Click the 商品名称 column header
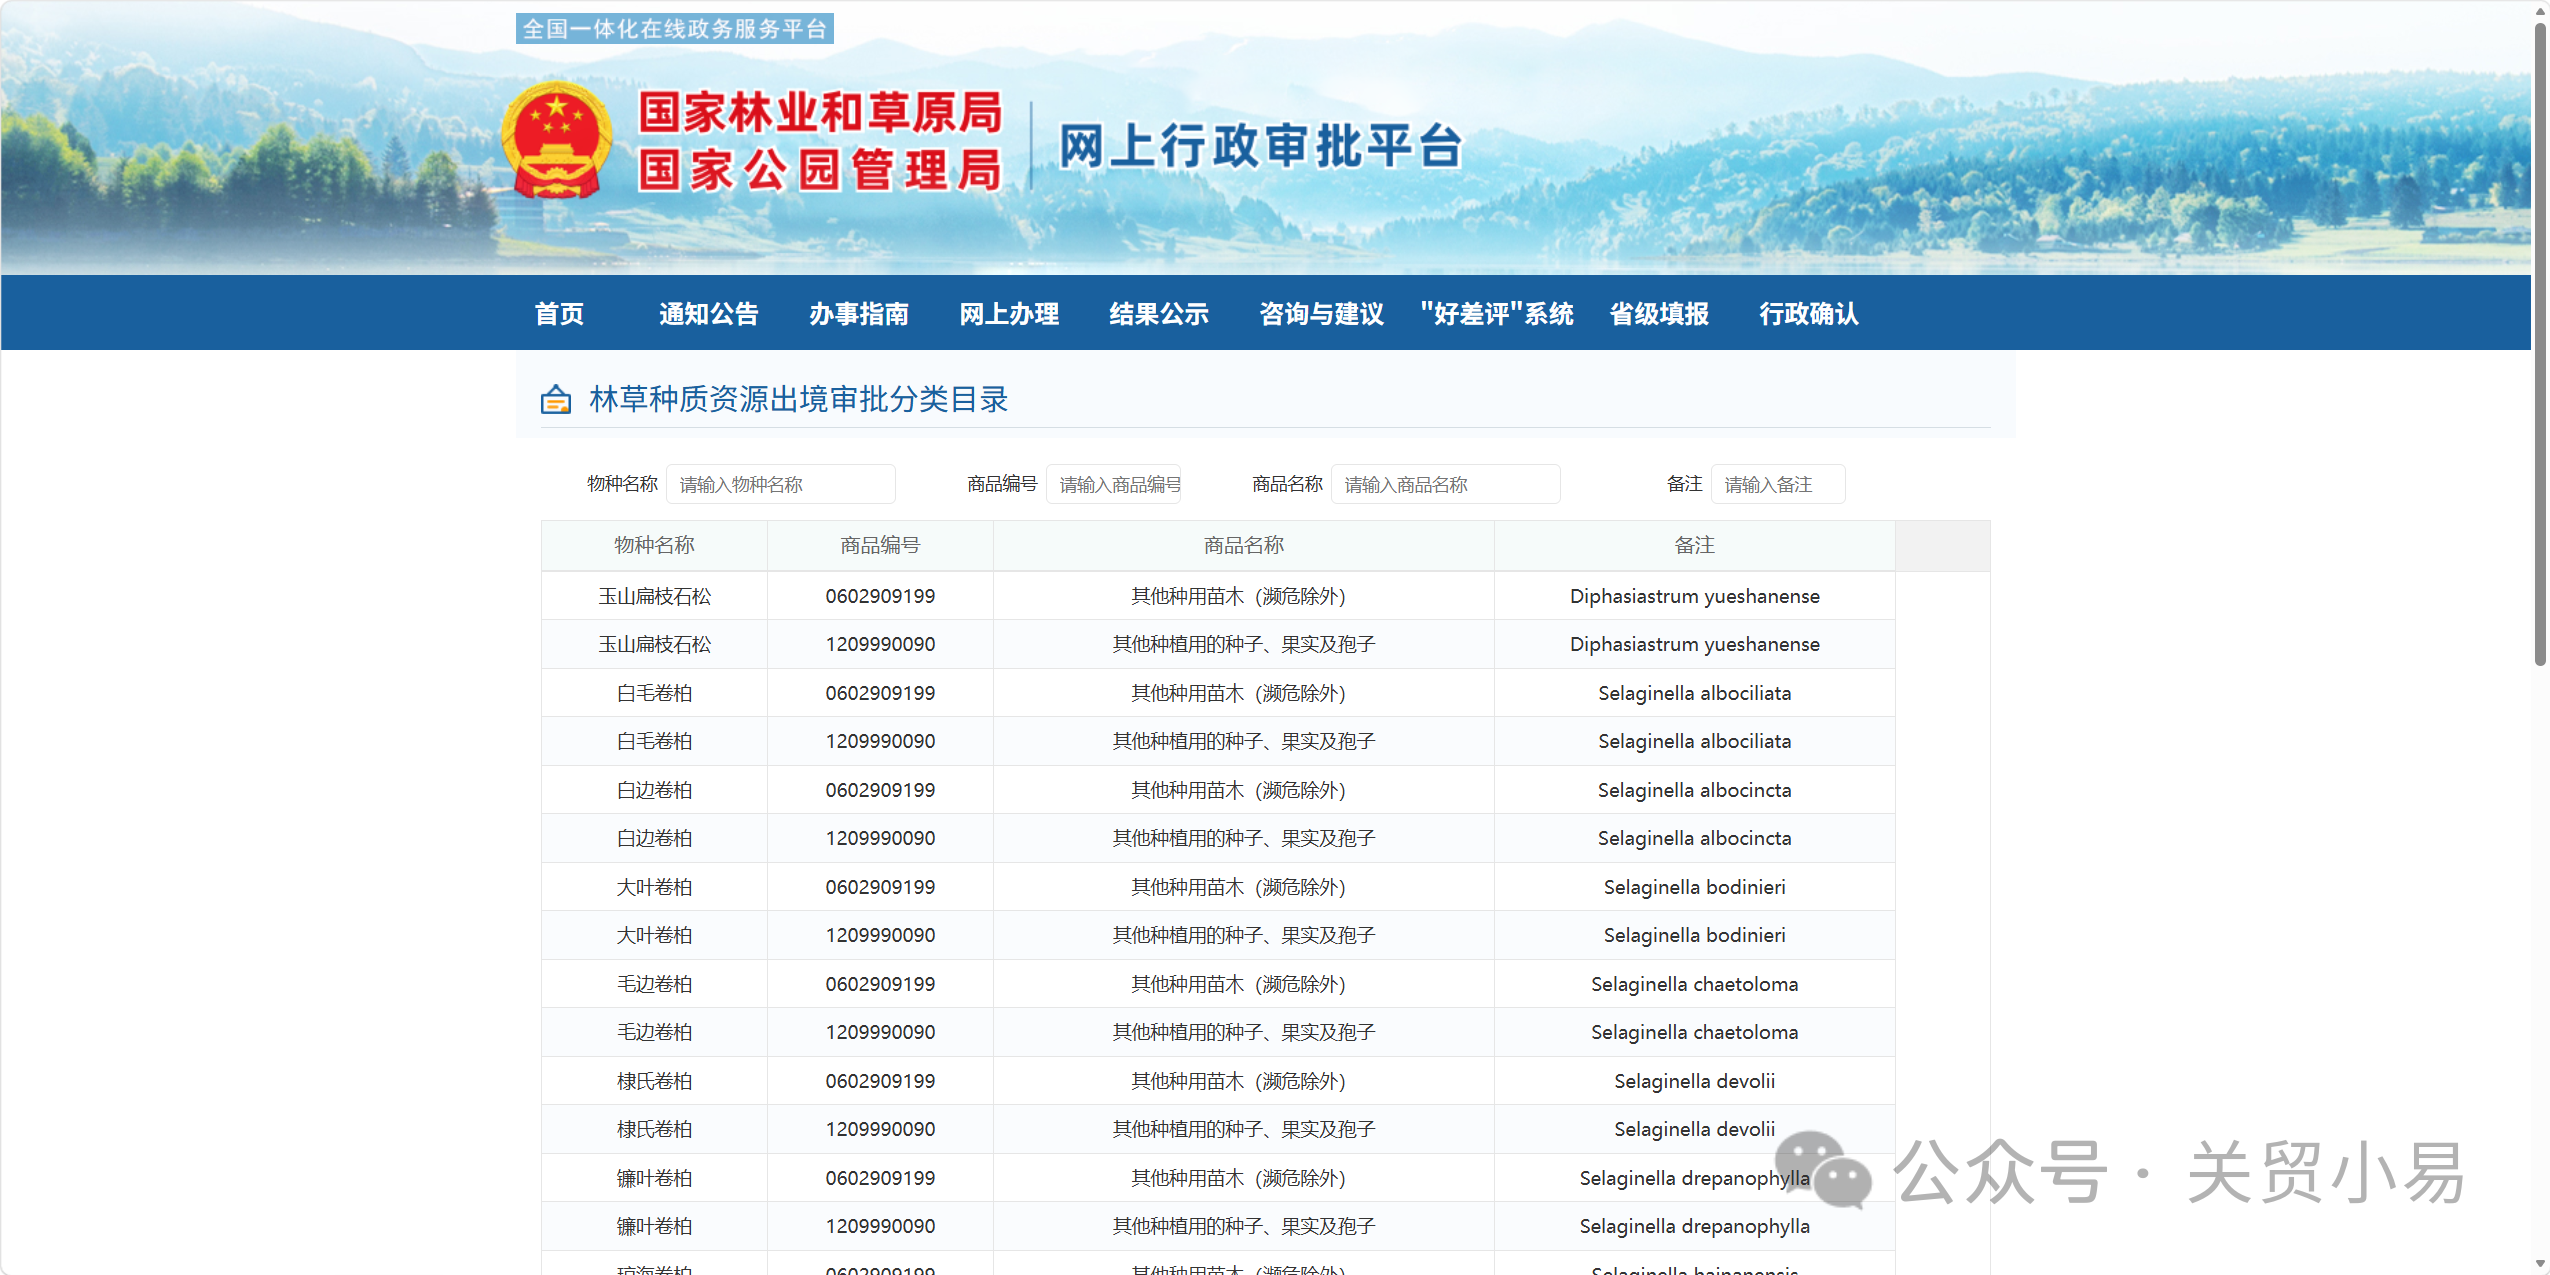This screenshot has height=1275, width=2550. click(1244, 545)
